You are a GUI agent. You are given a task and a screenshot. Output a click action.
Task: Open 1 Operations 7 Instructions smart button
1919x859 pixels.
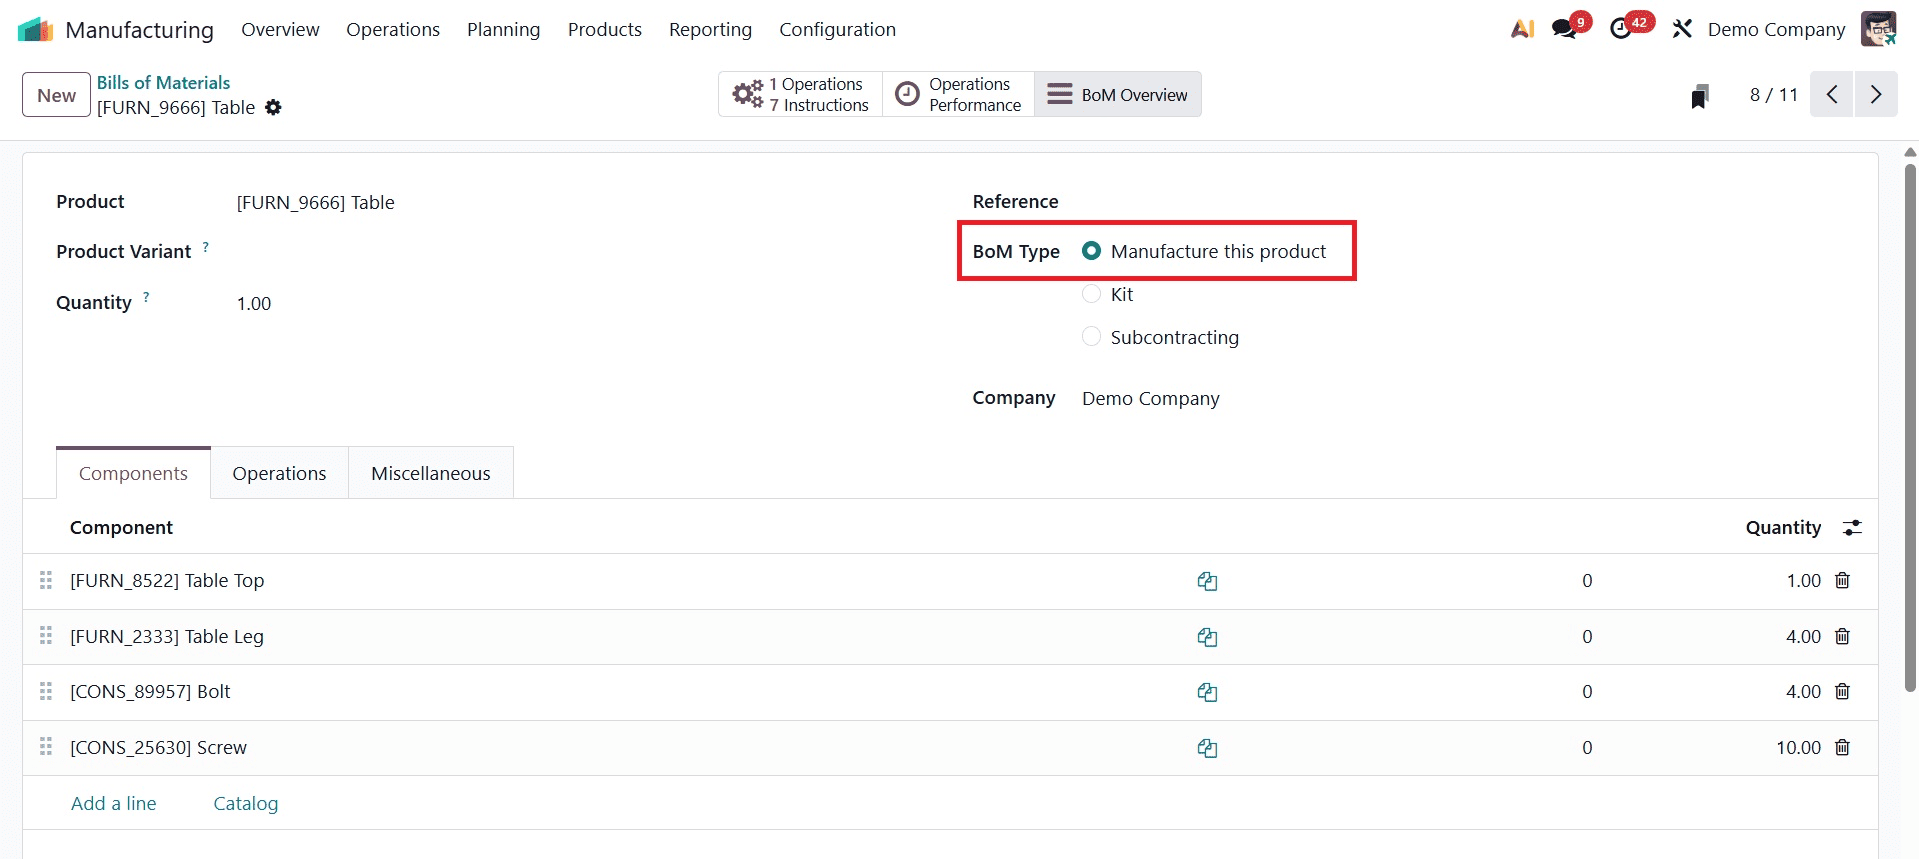[x=800, y=94]
